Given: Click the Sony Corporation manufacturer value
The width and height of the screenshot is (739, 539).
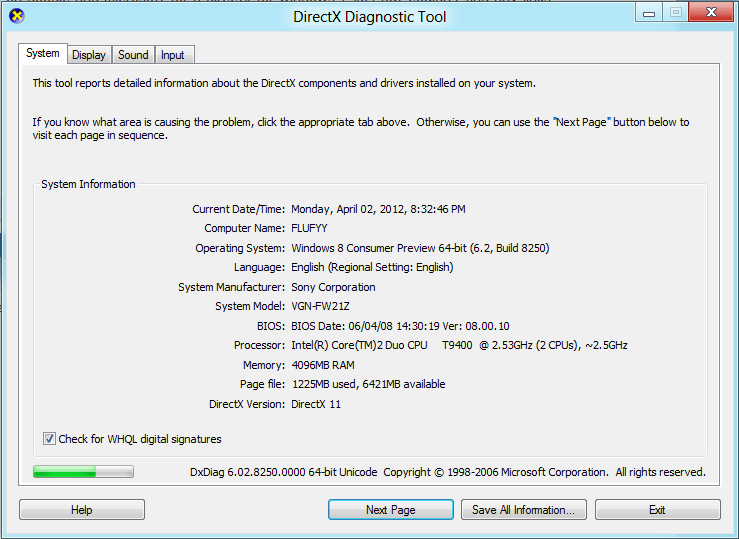Looking at the screenshot, I should 333,287.
